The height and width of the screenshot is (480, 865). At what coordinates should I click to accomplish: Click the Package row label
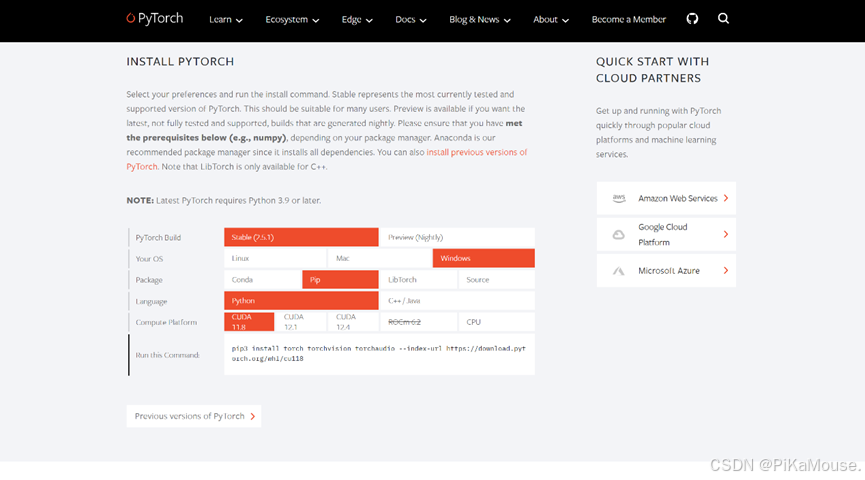click(x=149, y=280)
